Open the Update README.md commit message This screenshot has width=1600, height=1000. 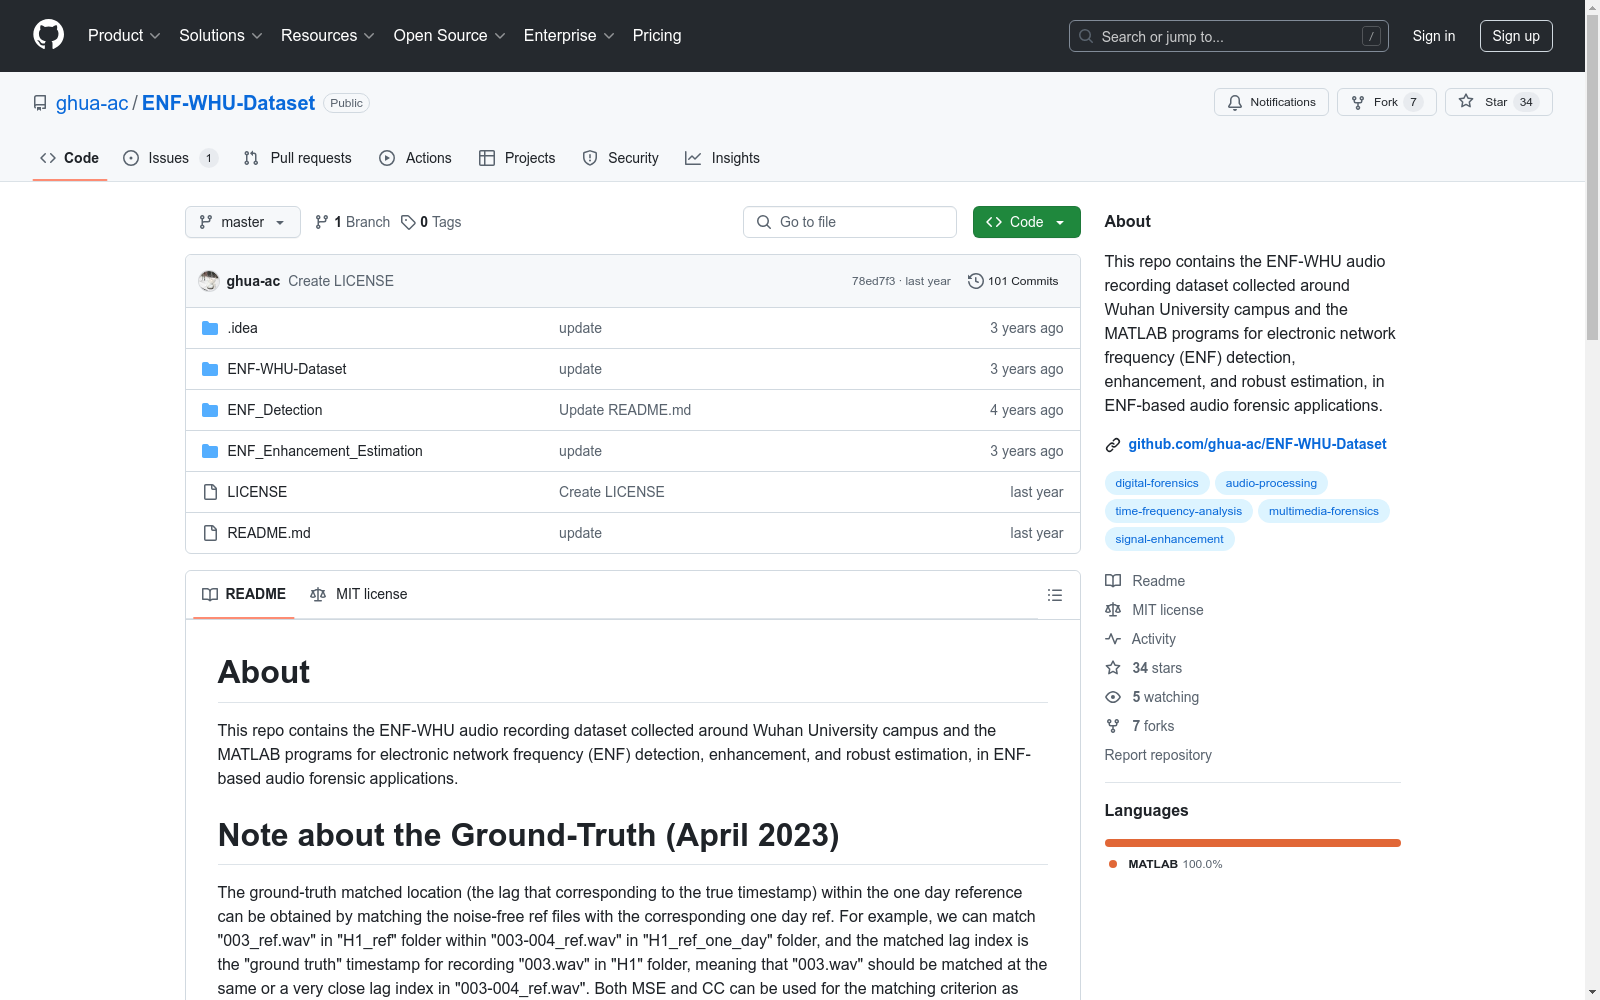[625, 410]
